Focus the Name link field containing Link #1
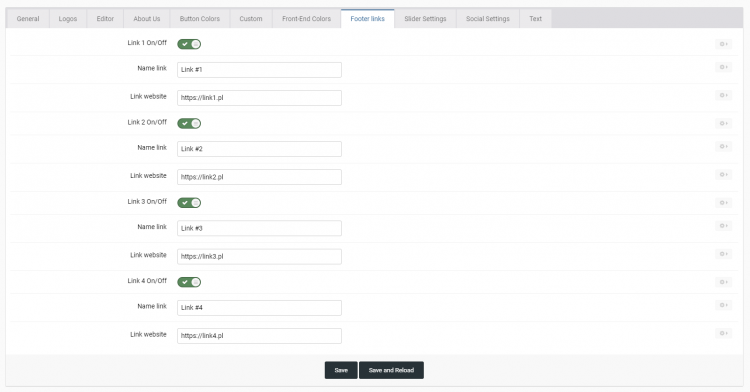 (x=259, y=70)
